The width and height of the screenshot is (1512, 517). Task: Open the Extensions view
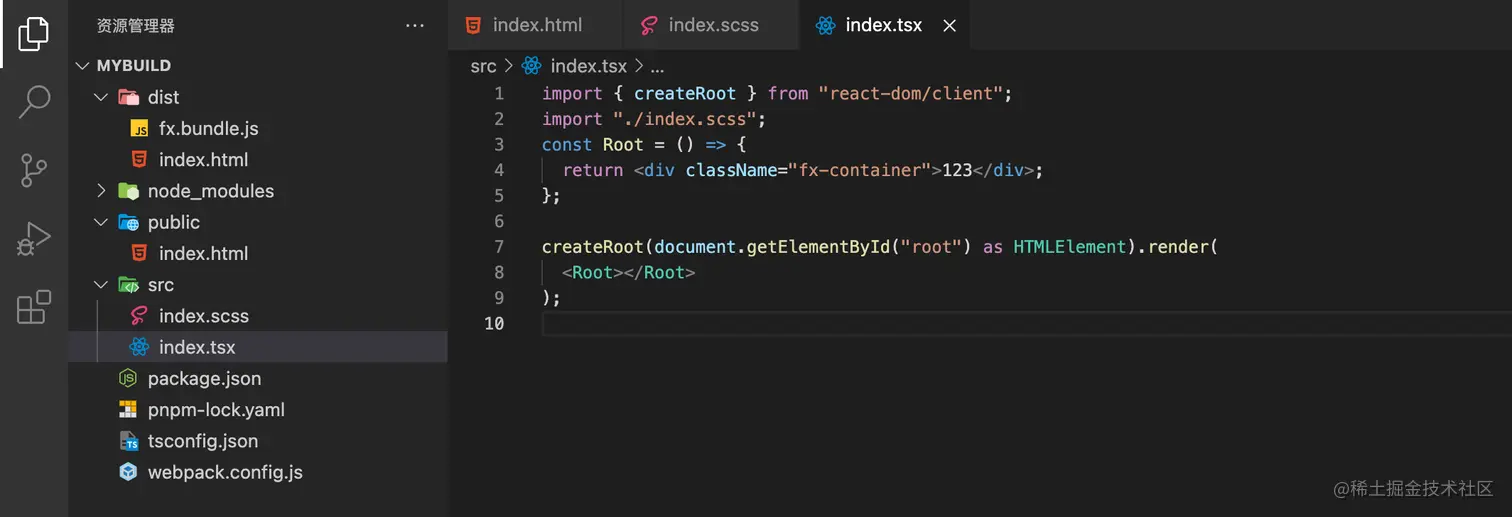(33, 307)
